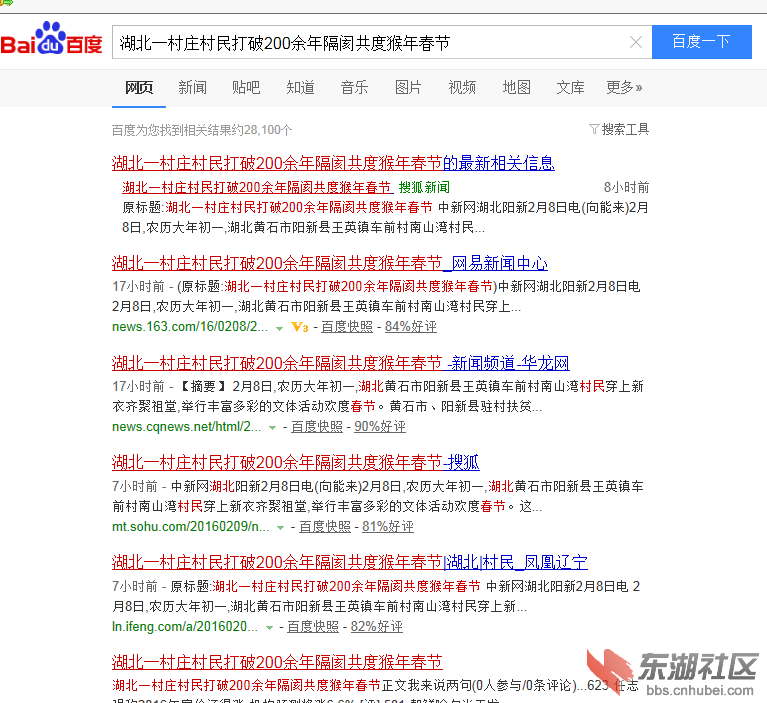This screenshot has width=767, height=703.
Task: Open 百度快照 for the cqnews result
Action: tap(317, 426)
